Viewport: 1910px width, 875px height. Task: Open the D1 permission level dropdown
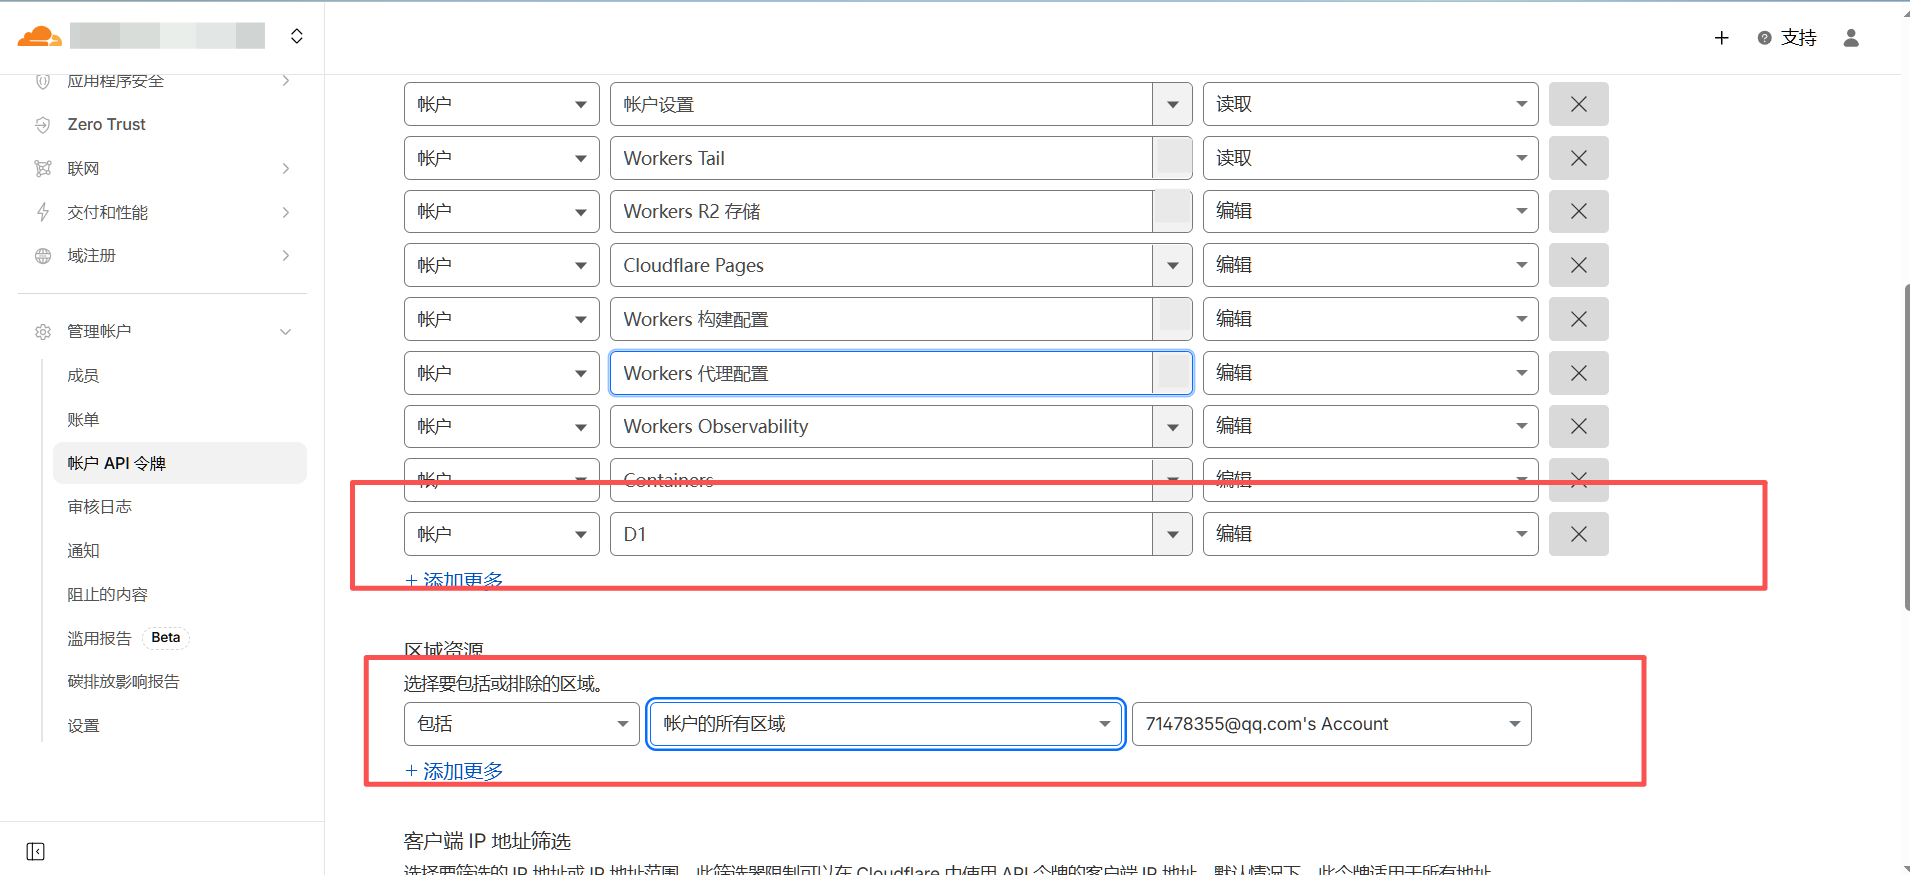pos(1369,534)
